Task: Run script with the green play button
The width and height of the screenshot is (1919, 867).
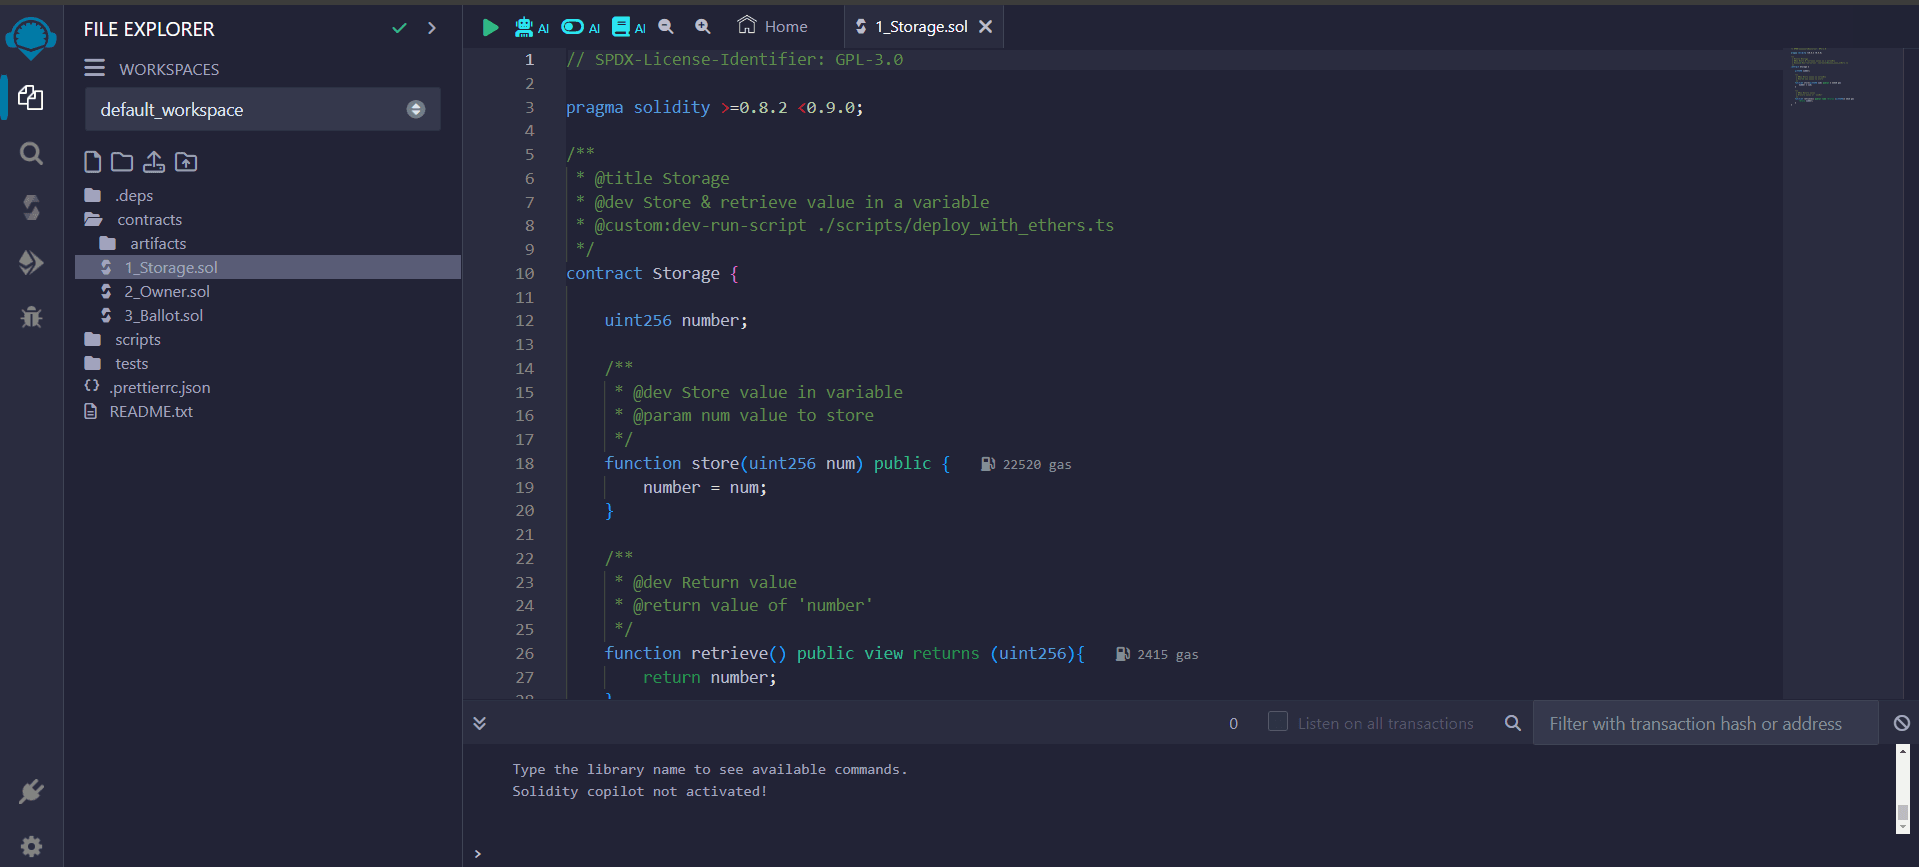Action: (x=490, y=27)
